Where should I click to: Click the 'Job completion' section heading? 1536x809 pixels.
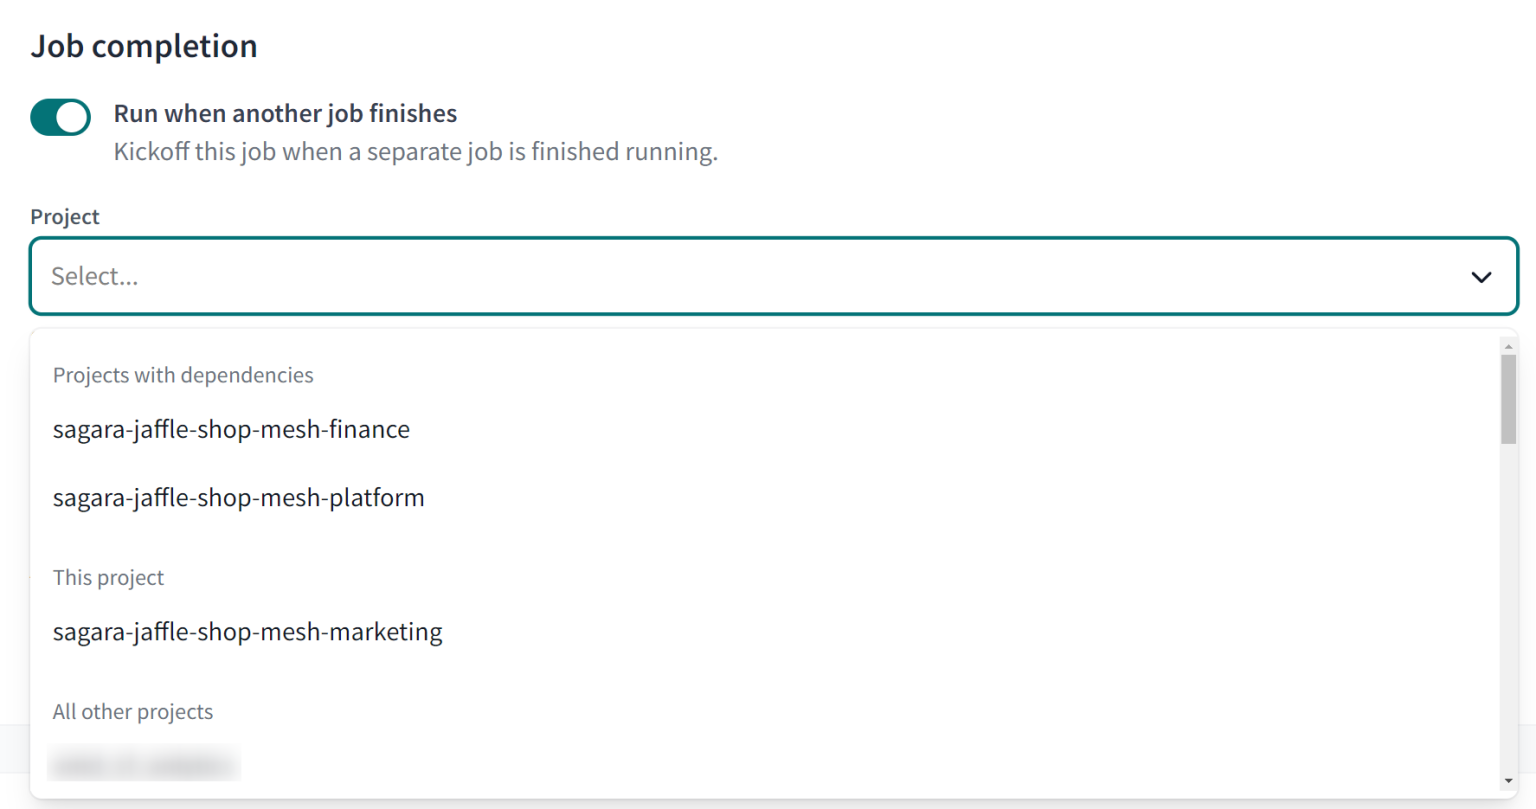[144, 46]
